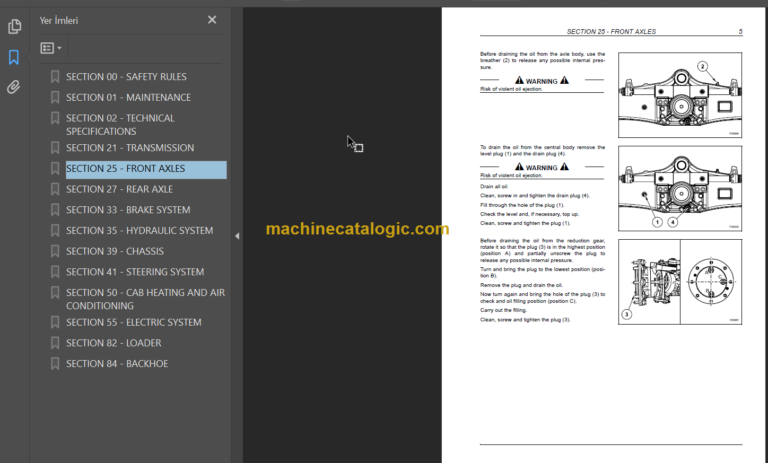Image resolution: width=768 pixels, height=463 pixels.
Task: Click the axle breather diagram with callout 2
Action: (680, 95)
